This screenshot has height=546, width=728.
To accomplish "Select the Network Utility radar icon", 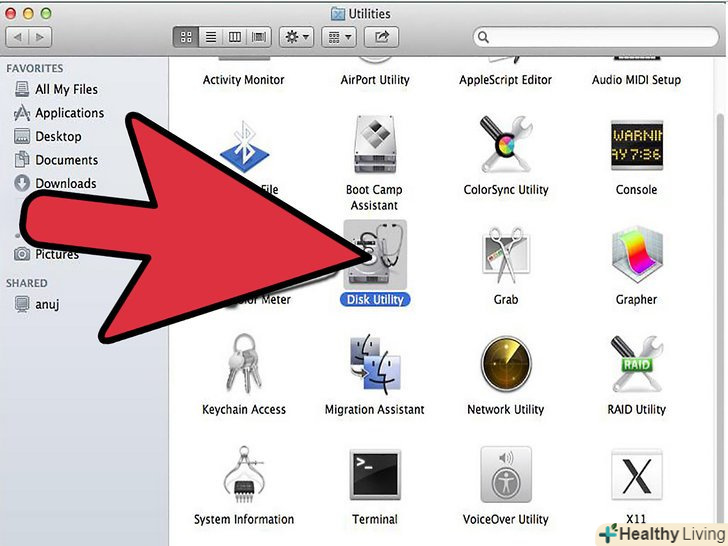I will tap(506, 364).
